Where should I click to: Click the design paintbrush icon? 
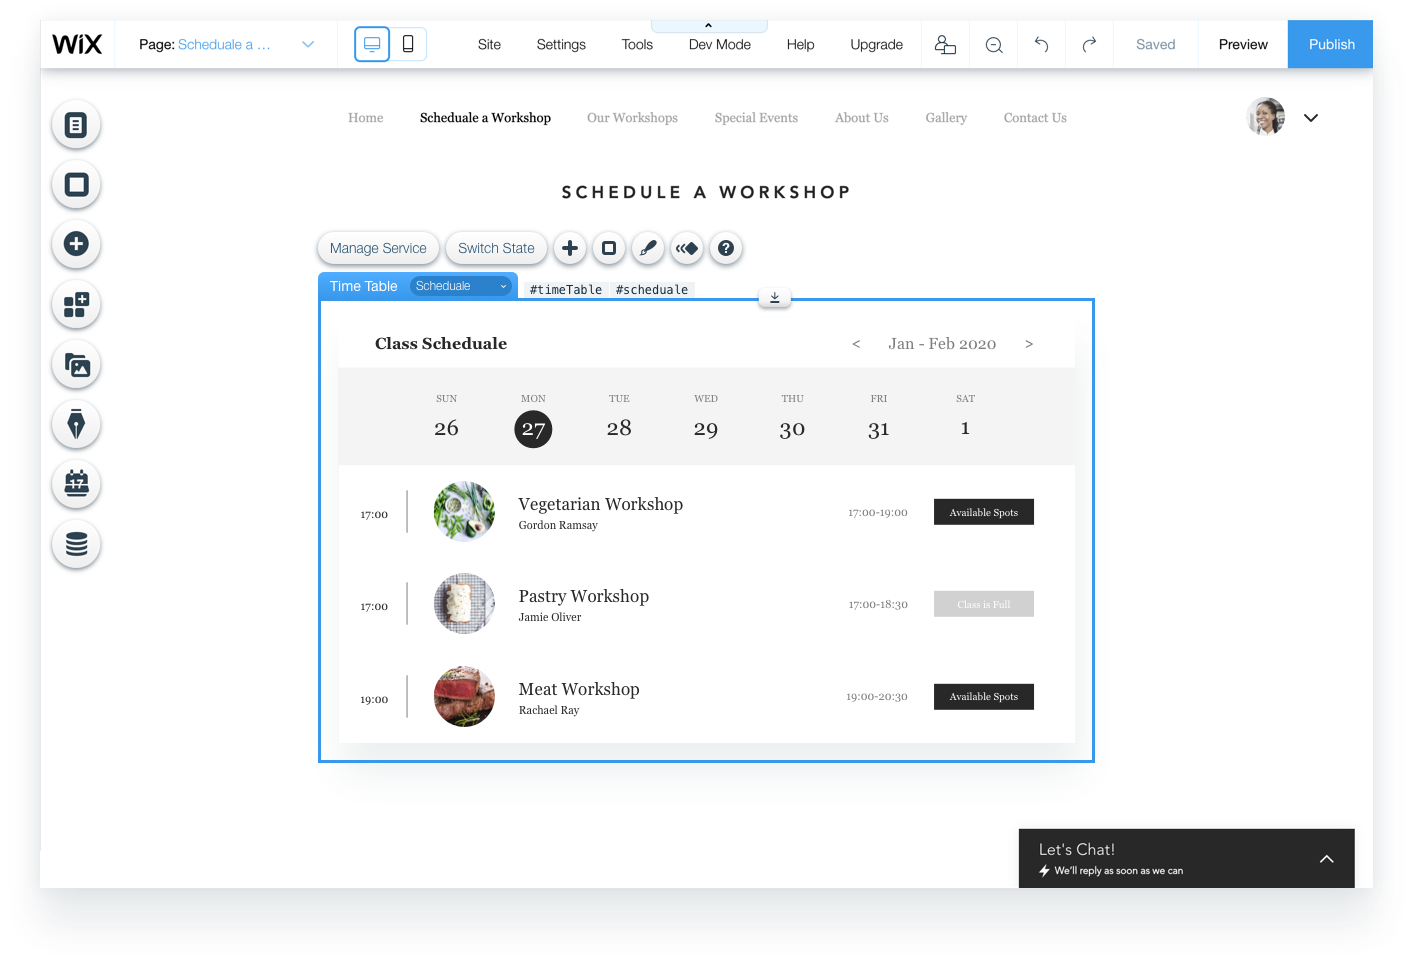[648, 248]
